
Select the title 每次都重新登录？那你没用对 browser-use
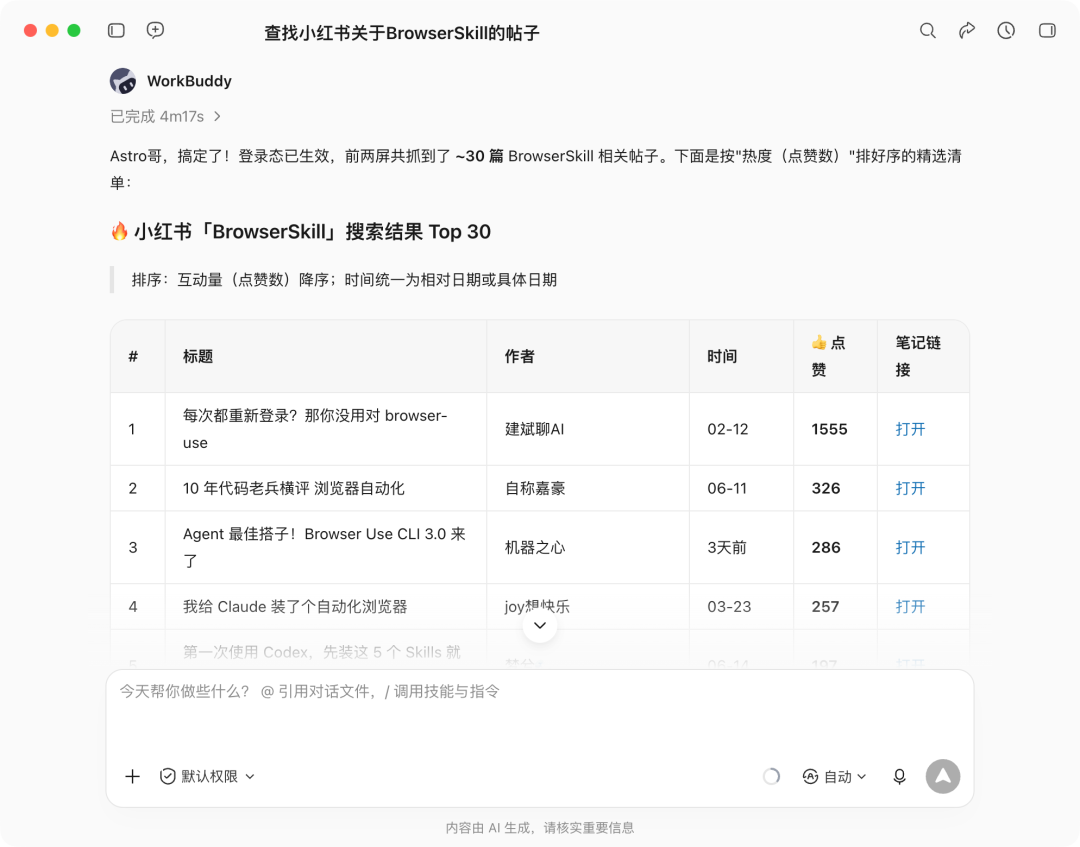click(x=315, y=429)
